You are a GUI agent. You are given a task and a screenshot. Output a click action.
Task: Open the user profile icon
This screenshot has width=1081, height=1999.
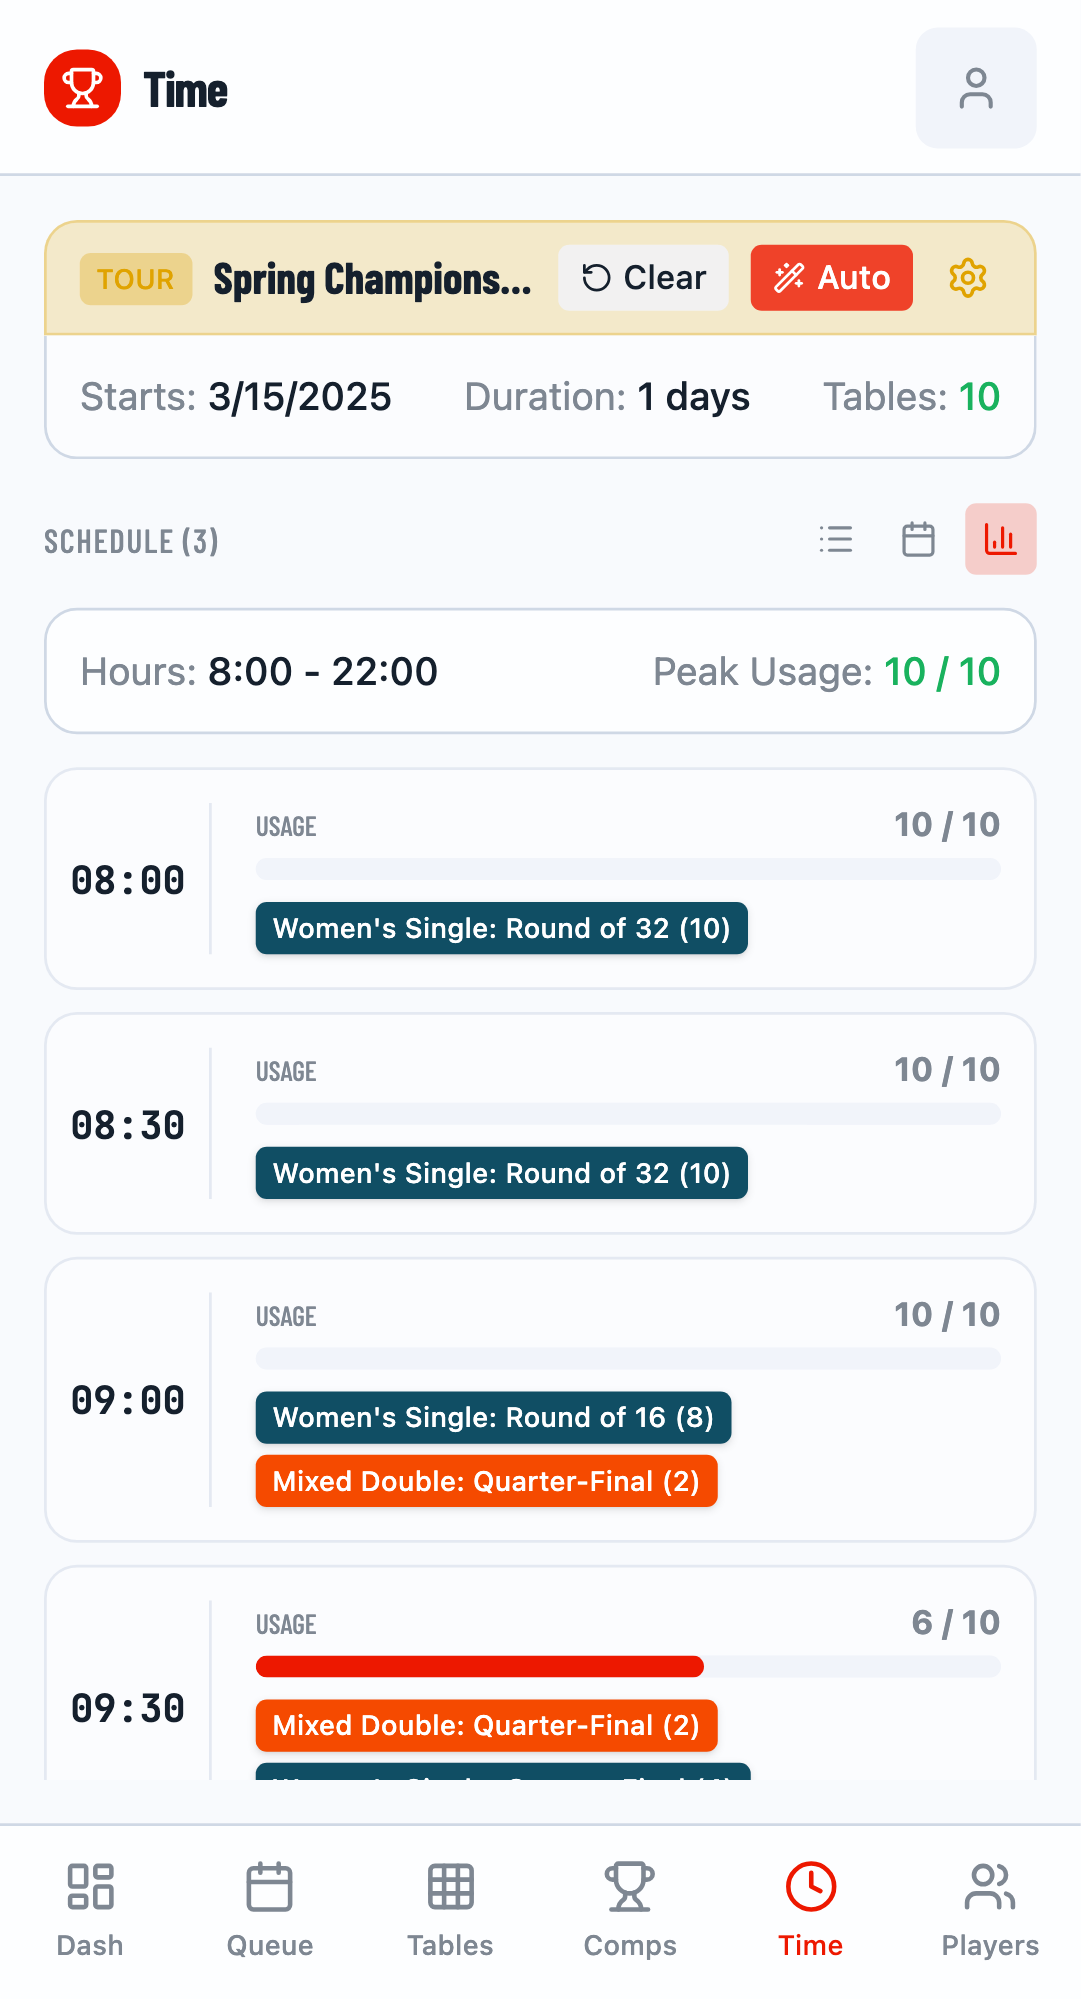(x=975, y=88)
